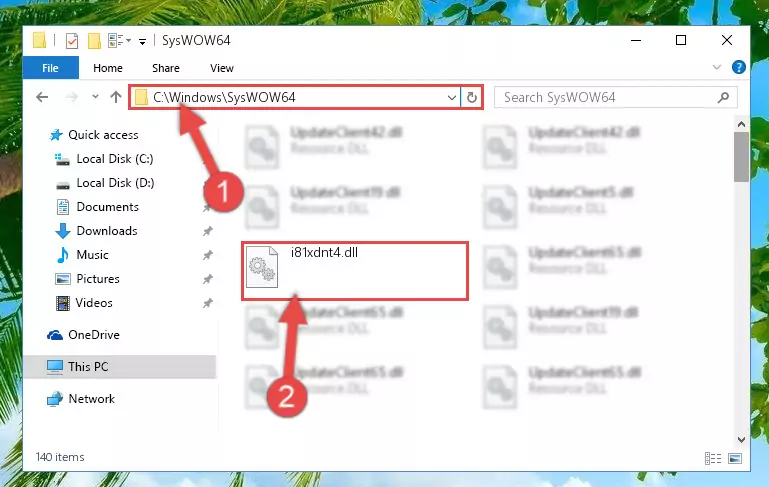Open Documents in the sidebar
Screen dimensions: 769x487
pos(107,207)
